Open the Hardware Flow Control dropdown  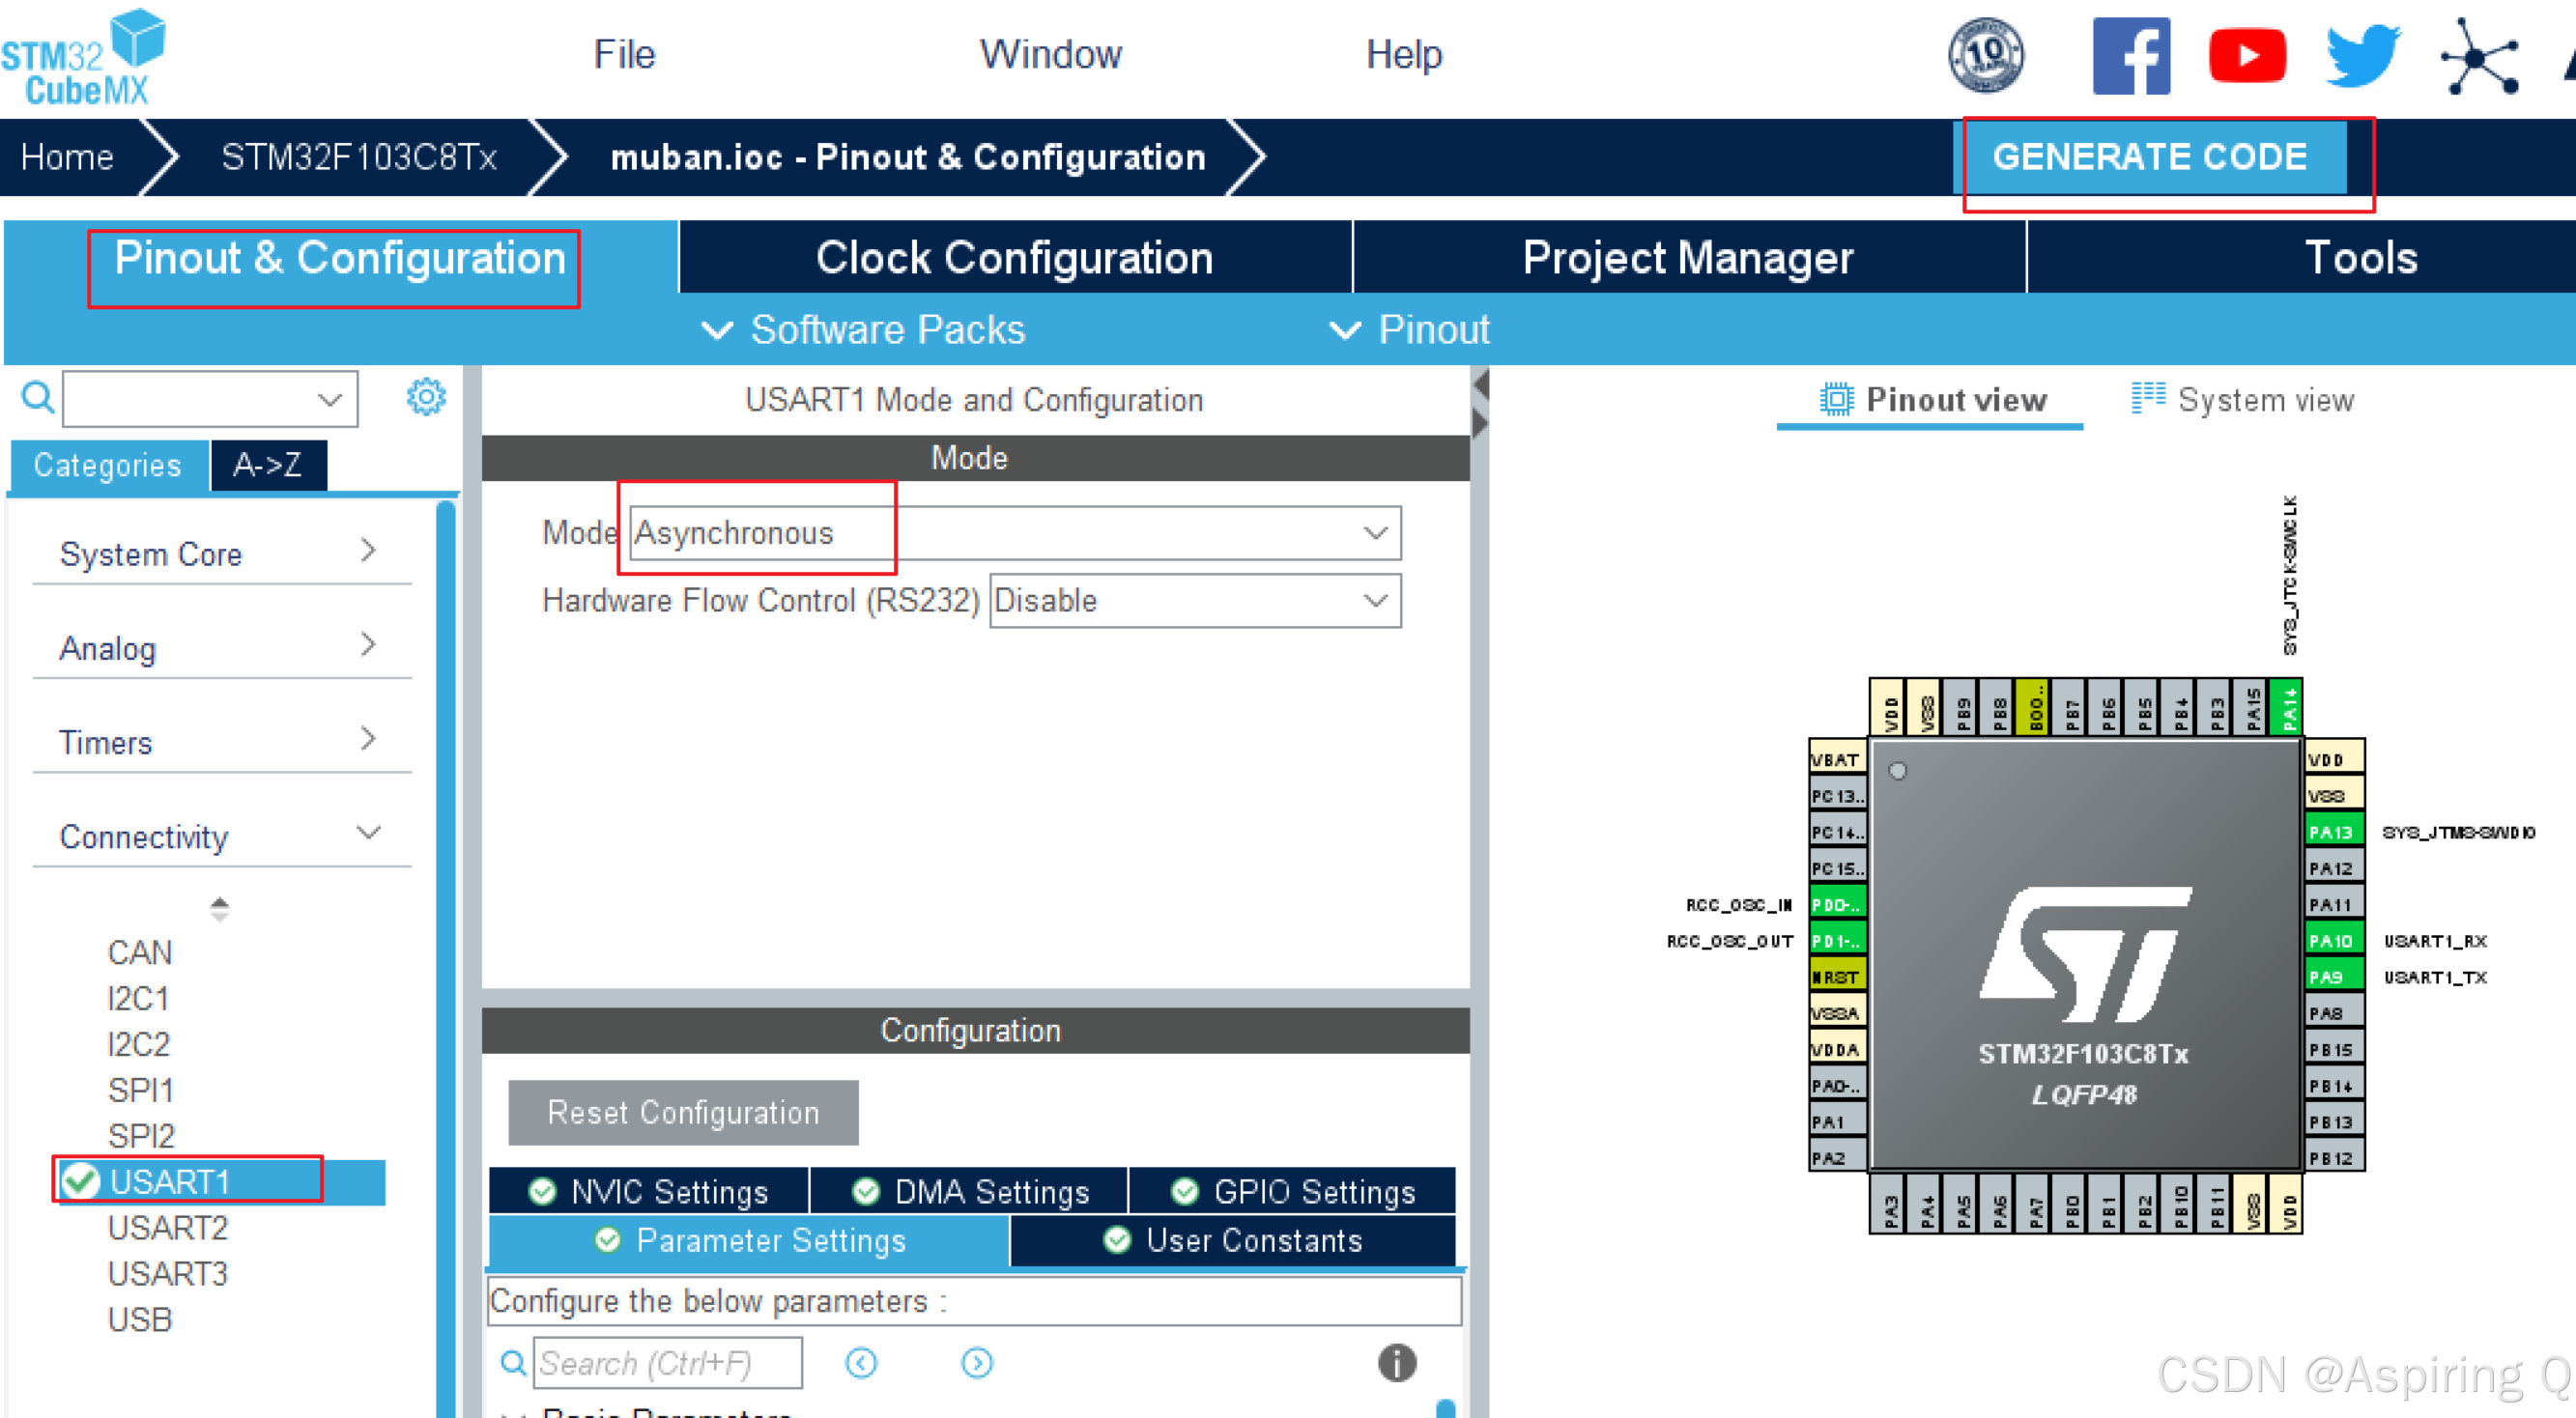(x=1195, y=600)
